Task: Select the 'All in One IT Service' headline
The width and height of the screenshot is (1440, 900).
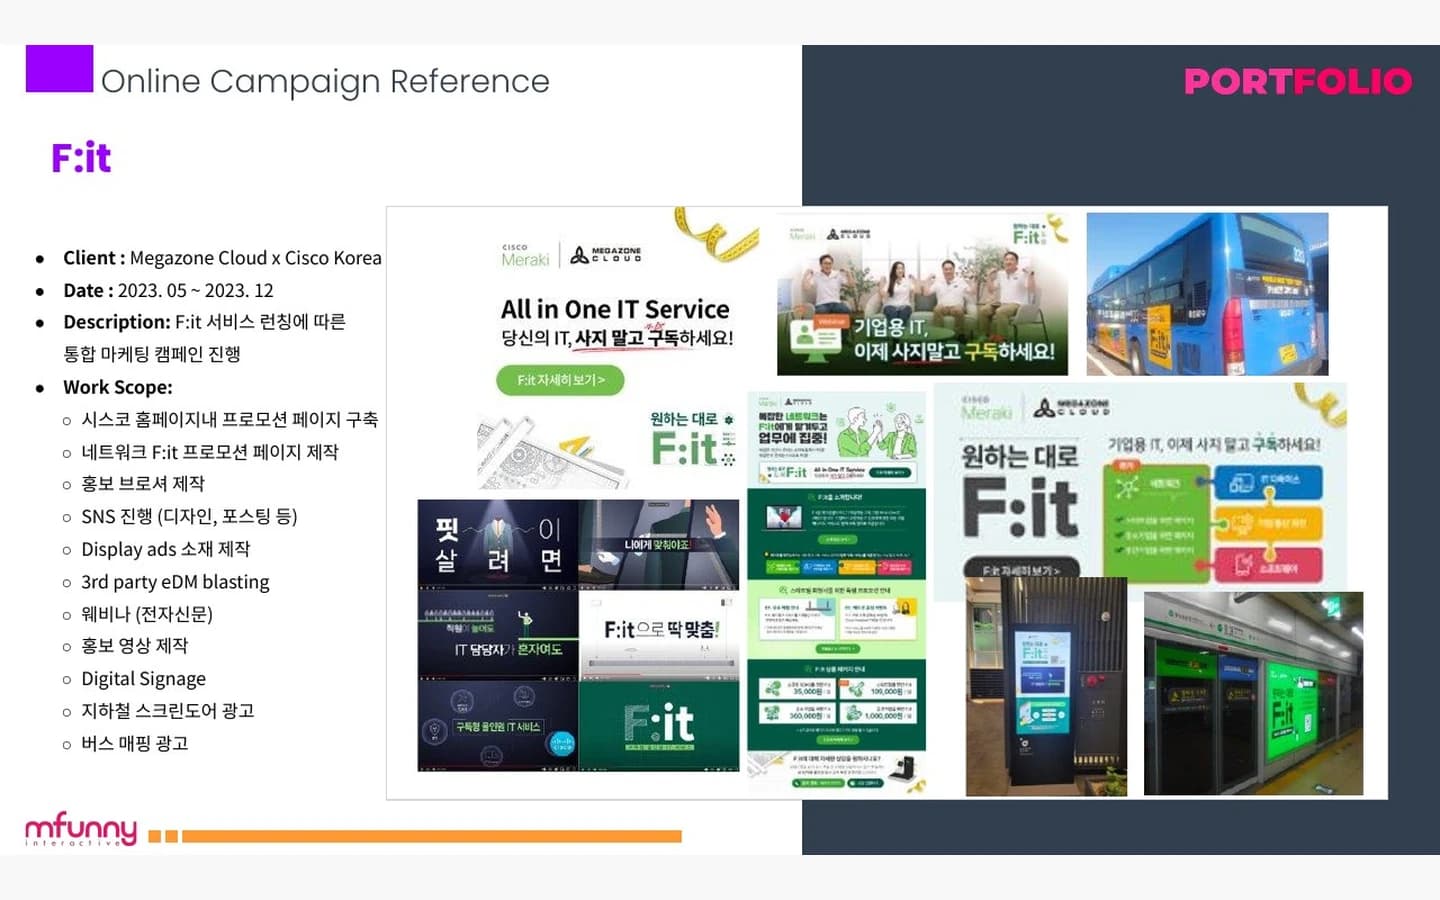Action: [x=615, y=309]
